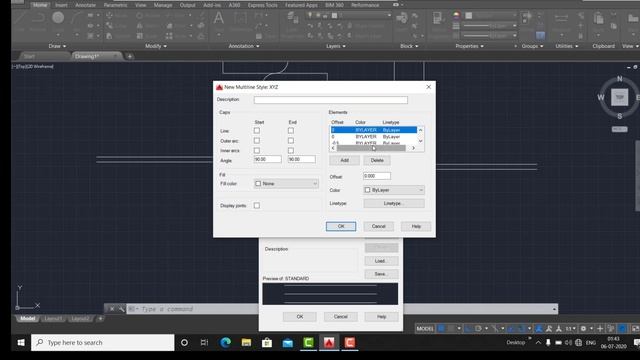640x360 pixels.
Task: Click the command line close X icon
Action: tap(112, 309)
